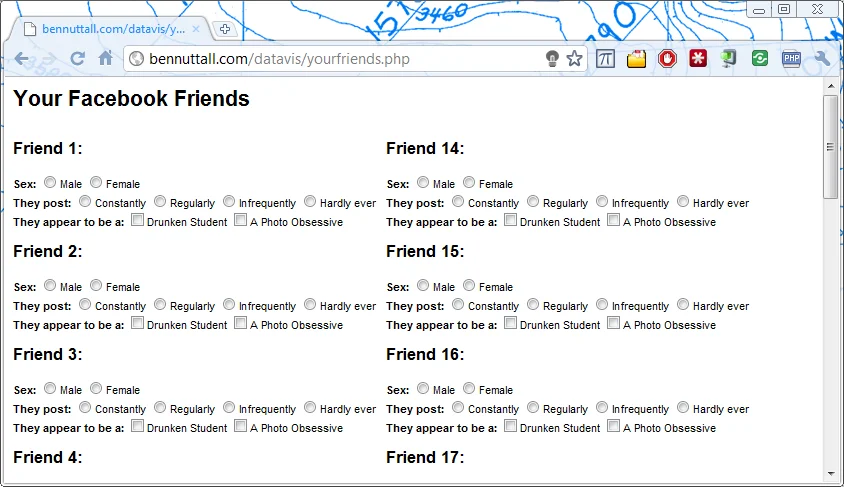Select Male for Friend 2
The image size is (844, 487).
point(50,285)
